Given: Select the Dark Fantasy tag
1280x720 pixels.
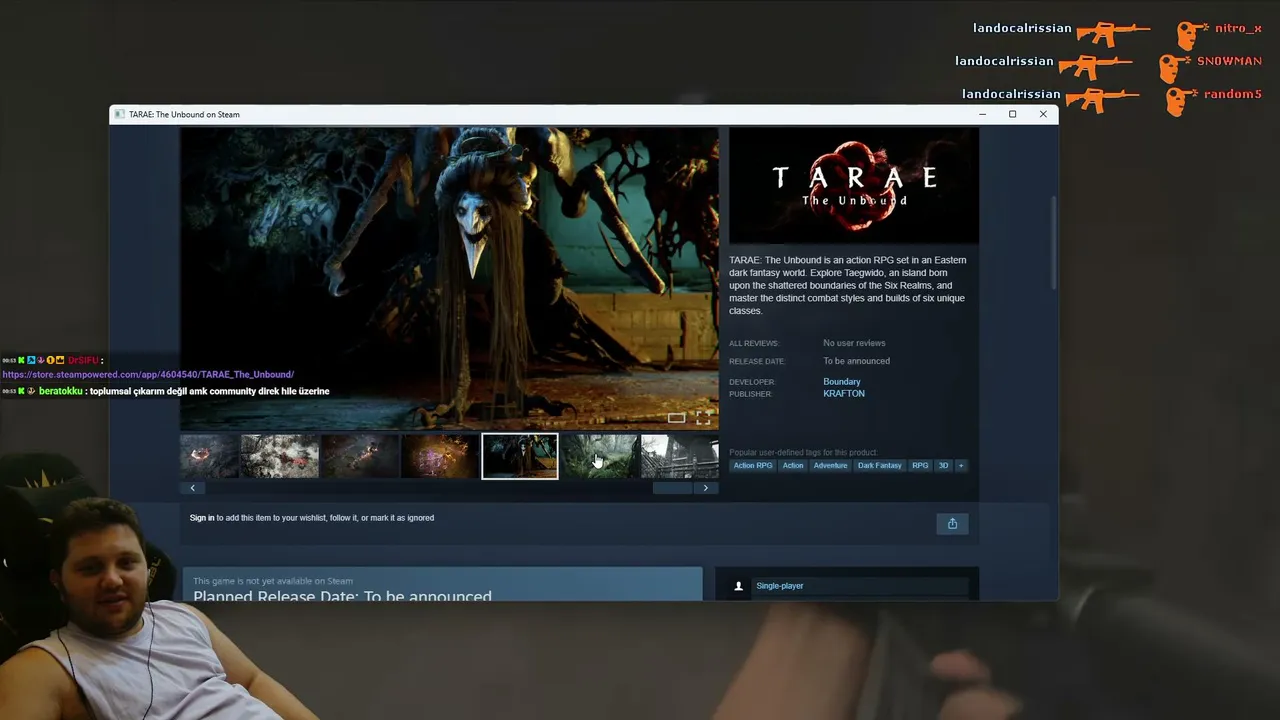Looking at the screenshot, I should [880, 465].
